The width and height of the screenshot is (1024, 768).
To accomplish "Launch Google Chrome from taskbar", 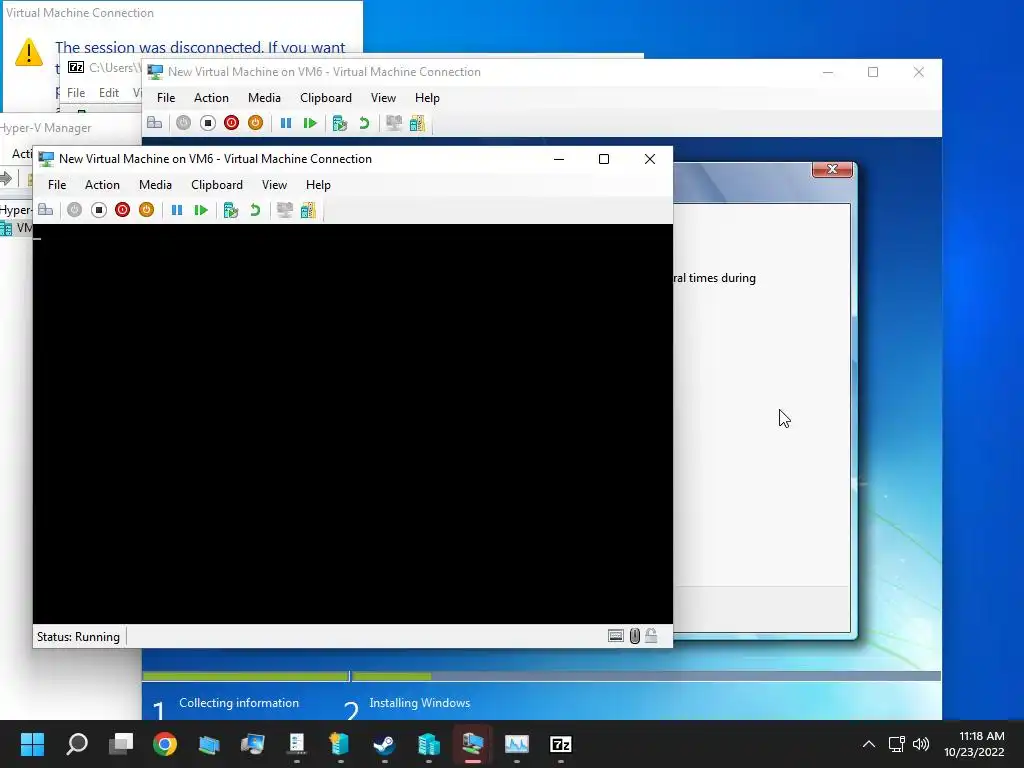I will 165,744.
